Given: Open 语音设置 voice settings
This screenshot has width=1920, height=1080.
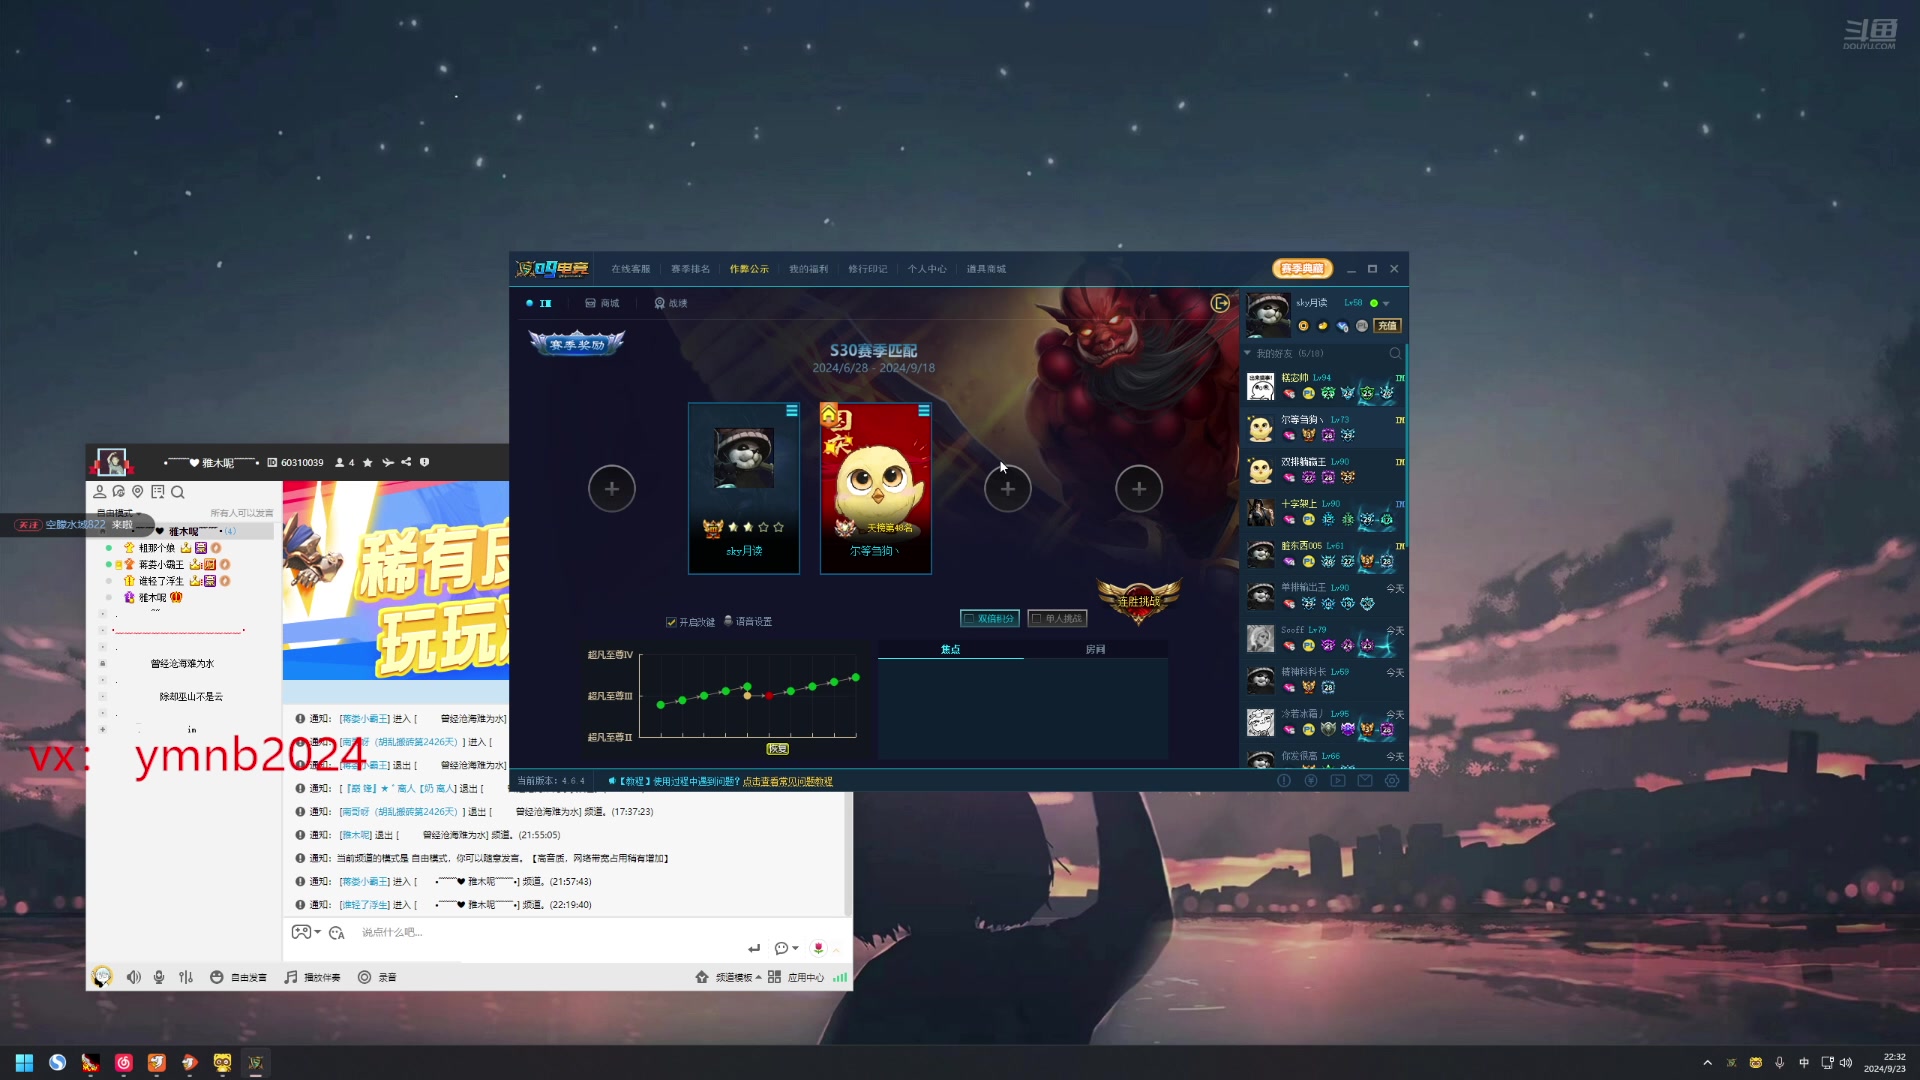Looking at the screenshot, I should (x=748, y=621).
